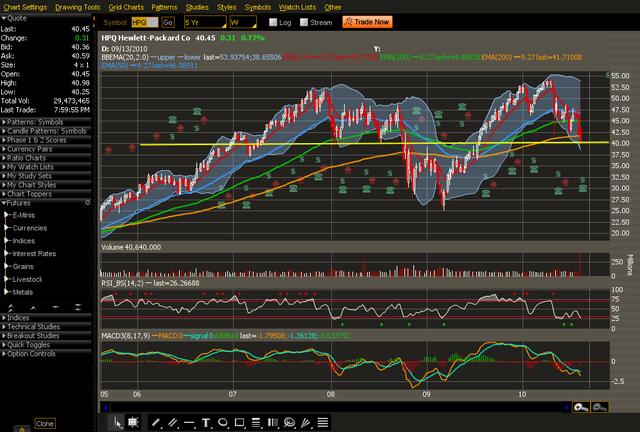Open the Studies menu
The width and height of the screenshot is (640, 432).
coord(197,7)
